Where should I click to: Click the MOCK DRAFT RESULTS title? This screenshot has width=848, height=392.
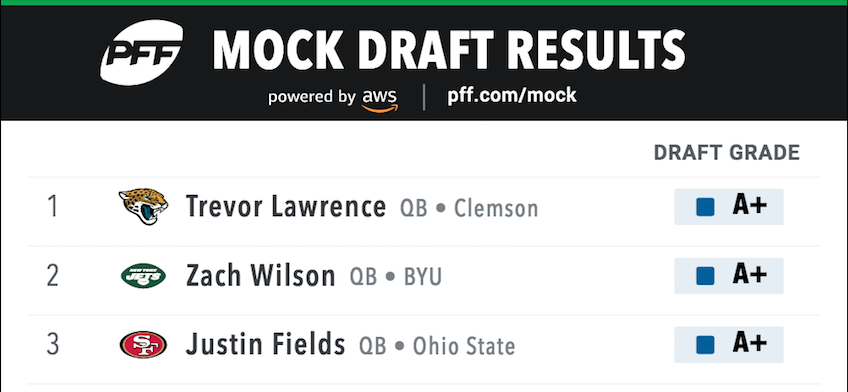[449, 50]
